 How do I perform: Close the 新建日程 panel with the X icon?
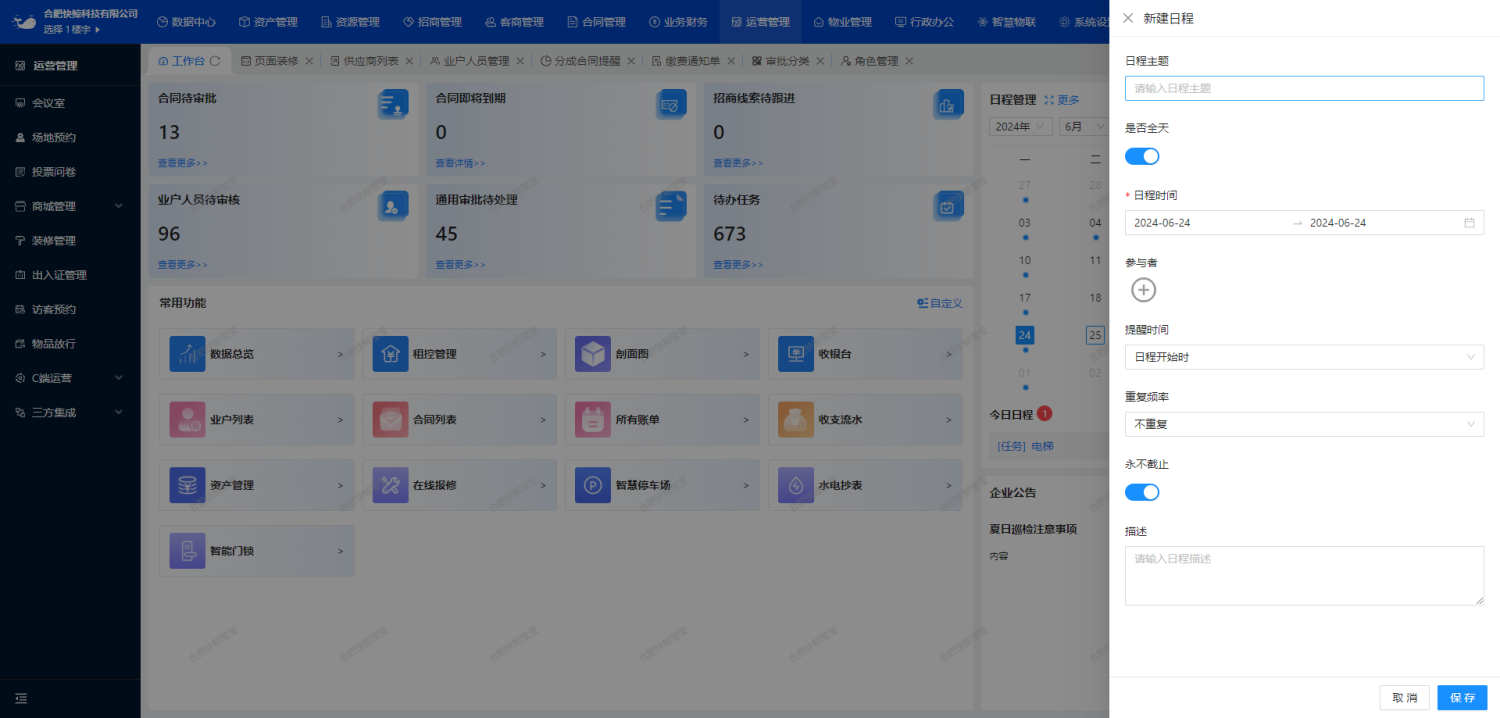(x=1128, y=18)
